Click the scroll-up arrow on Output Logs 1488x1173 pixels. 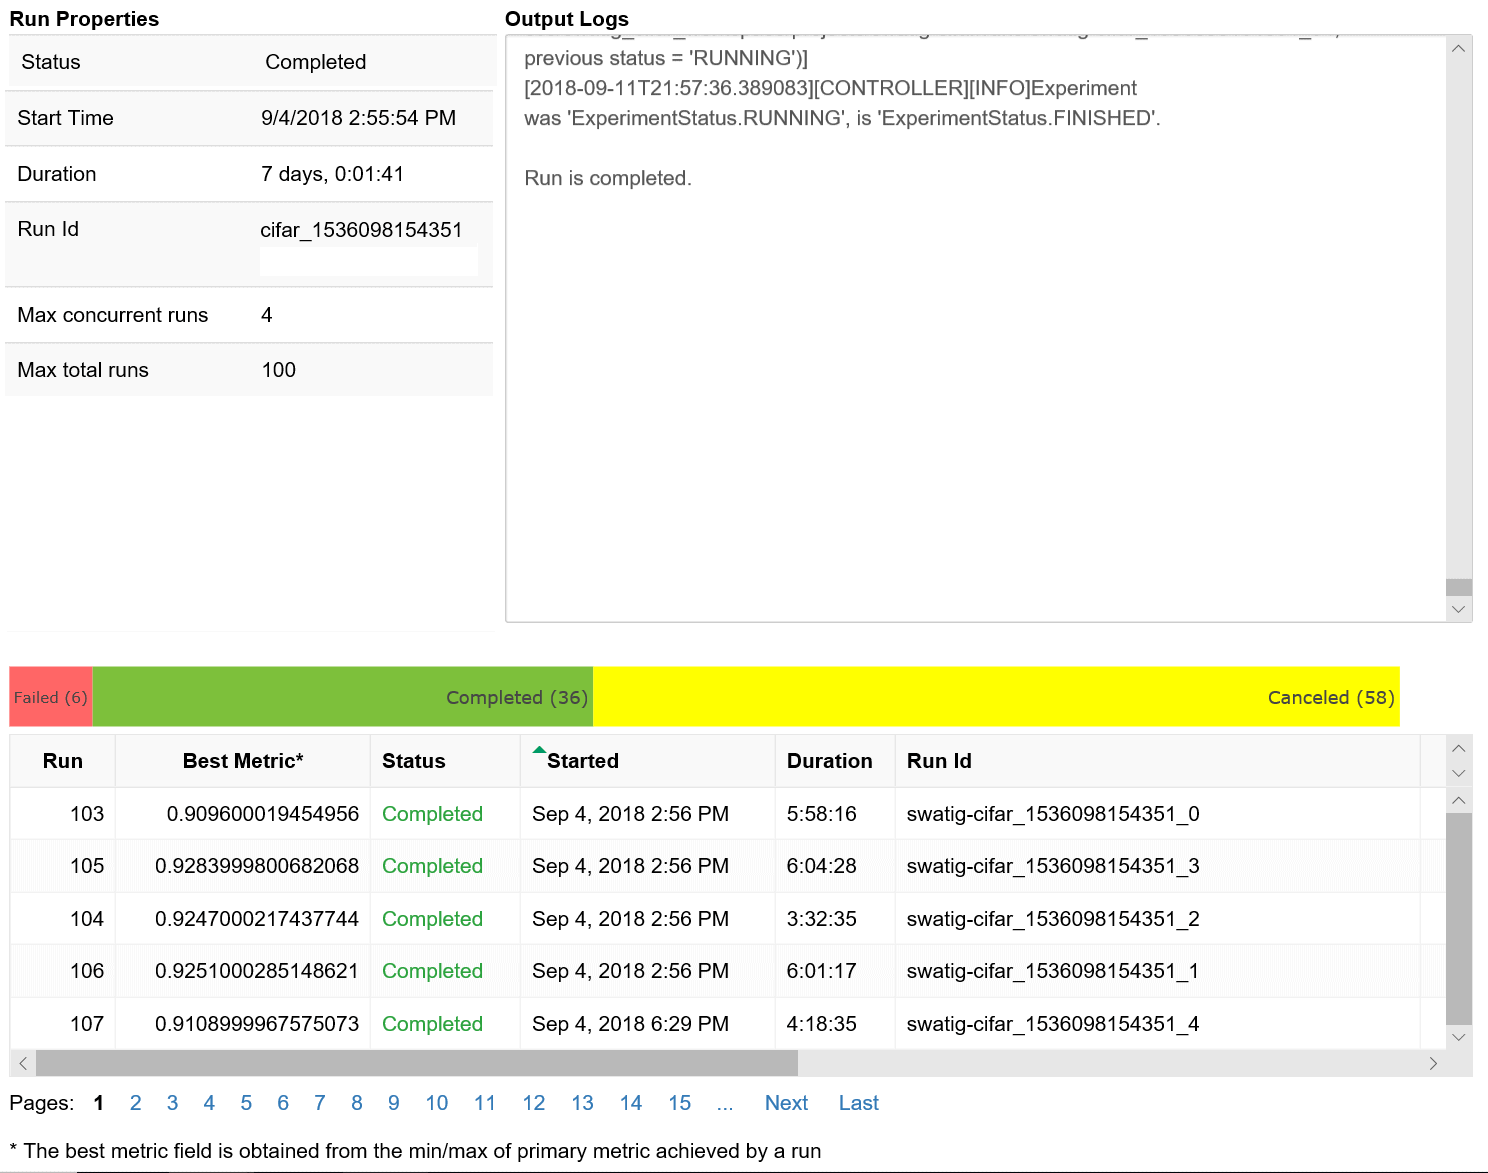point(1459,47)
